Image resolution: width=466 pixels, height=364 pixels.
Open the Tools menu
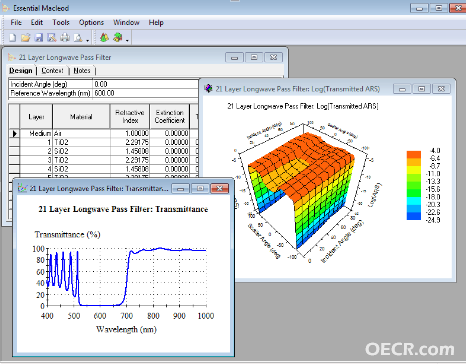[61, 22]
